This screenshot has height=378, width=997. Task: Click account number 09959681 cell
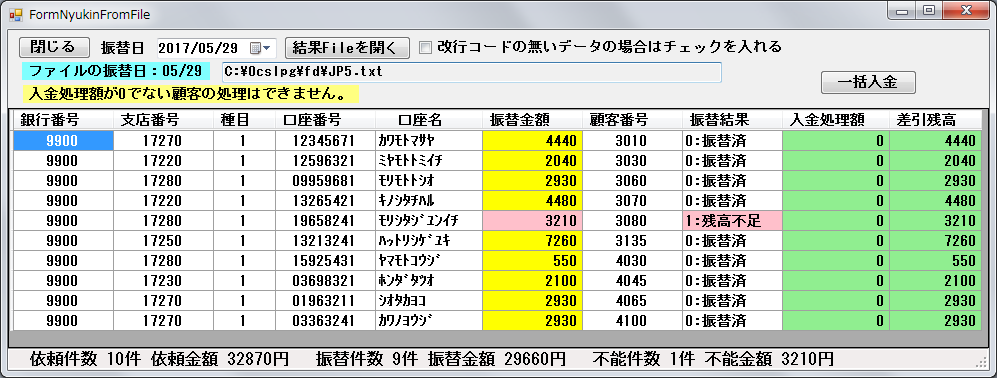[326, 181]
